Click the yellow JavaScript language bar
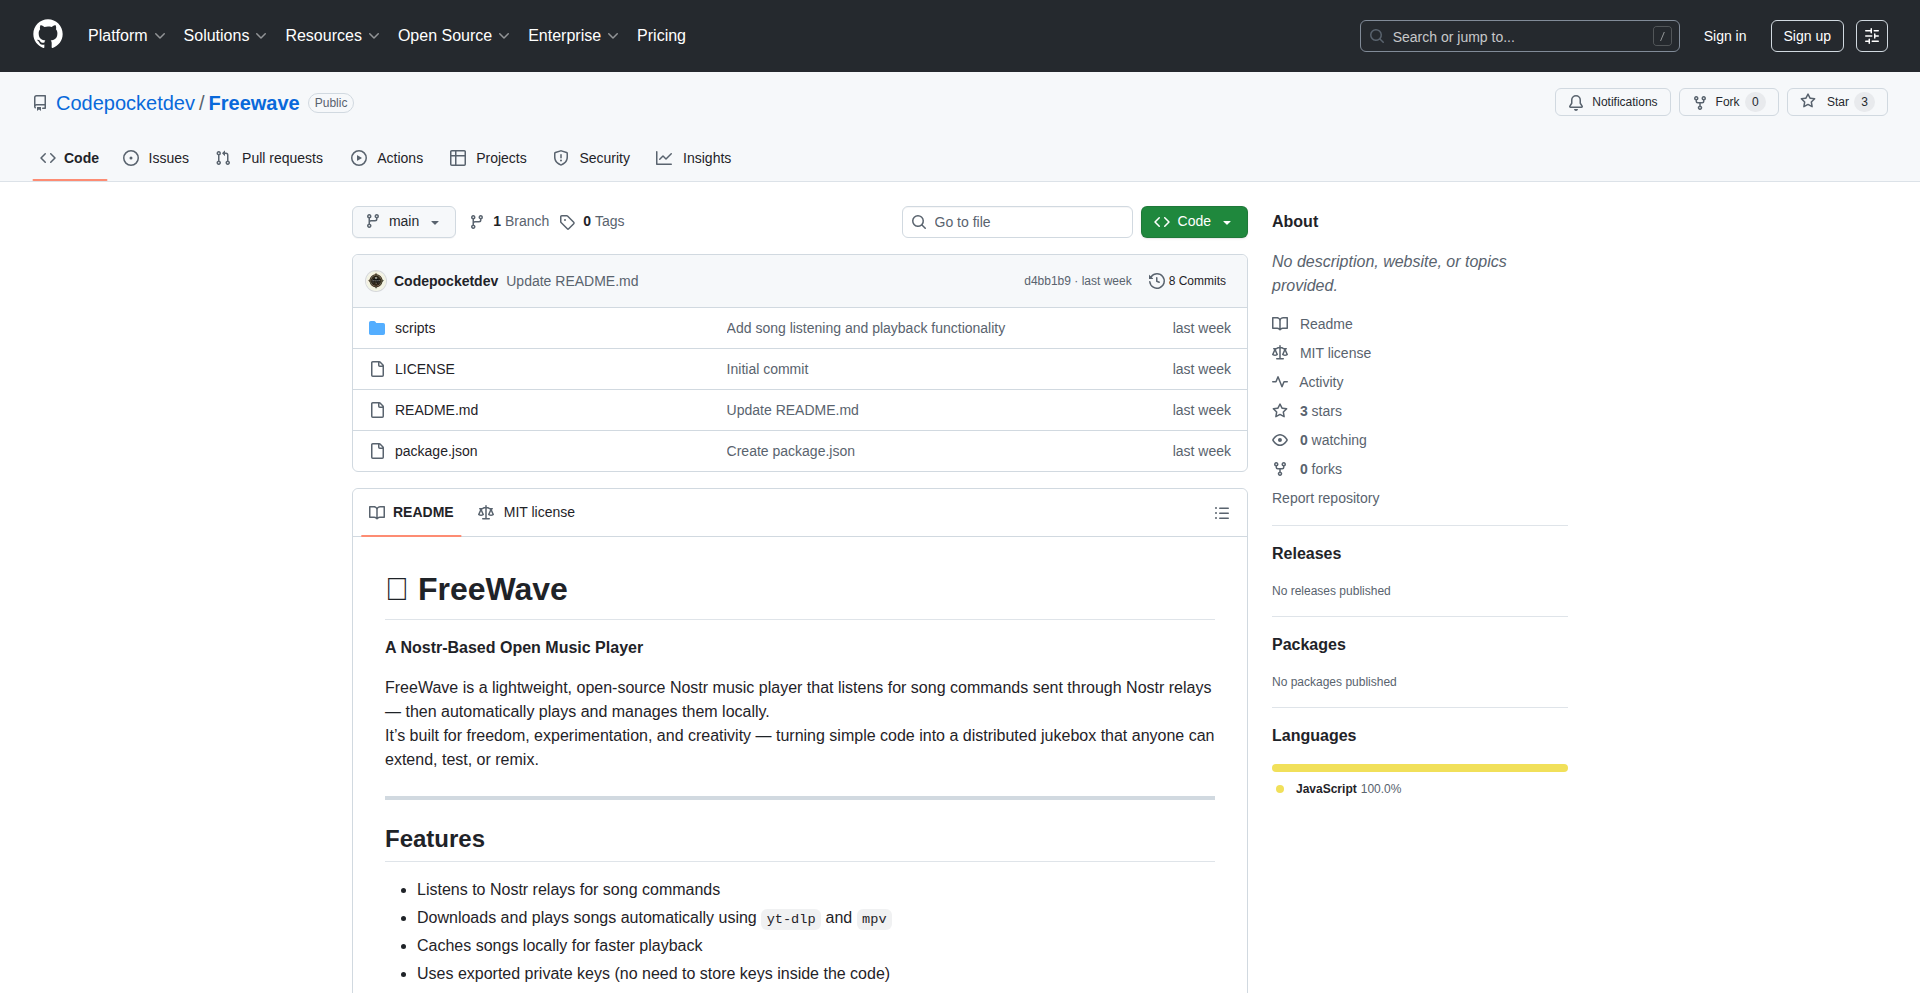1920x993 pixels. 1419,768
